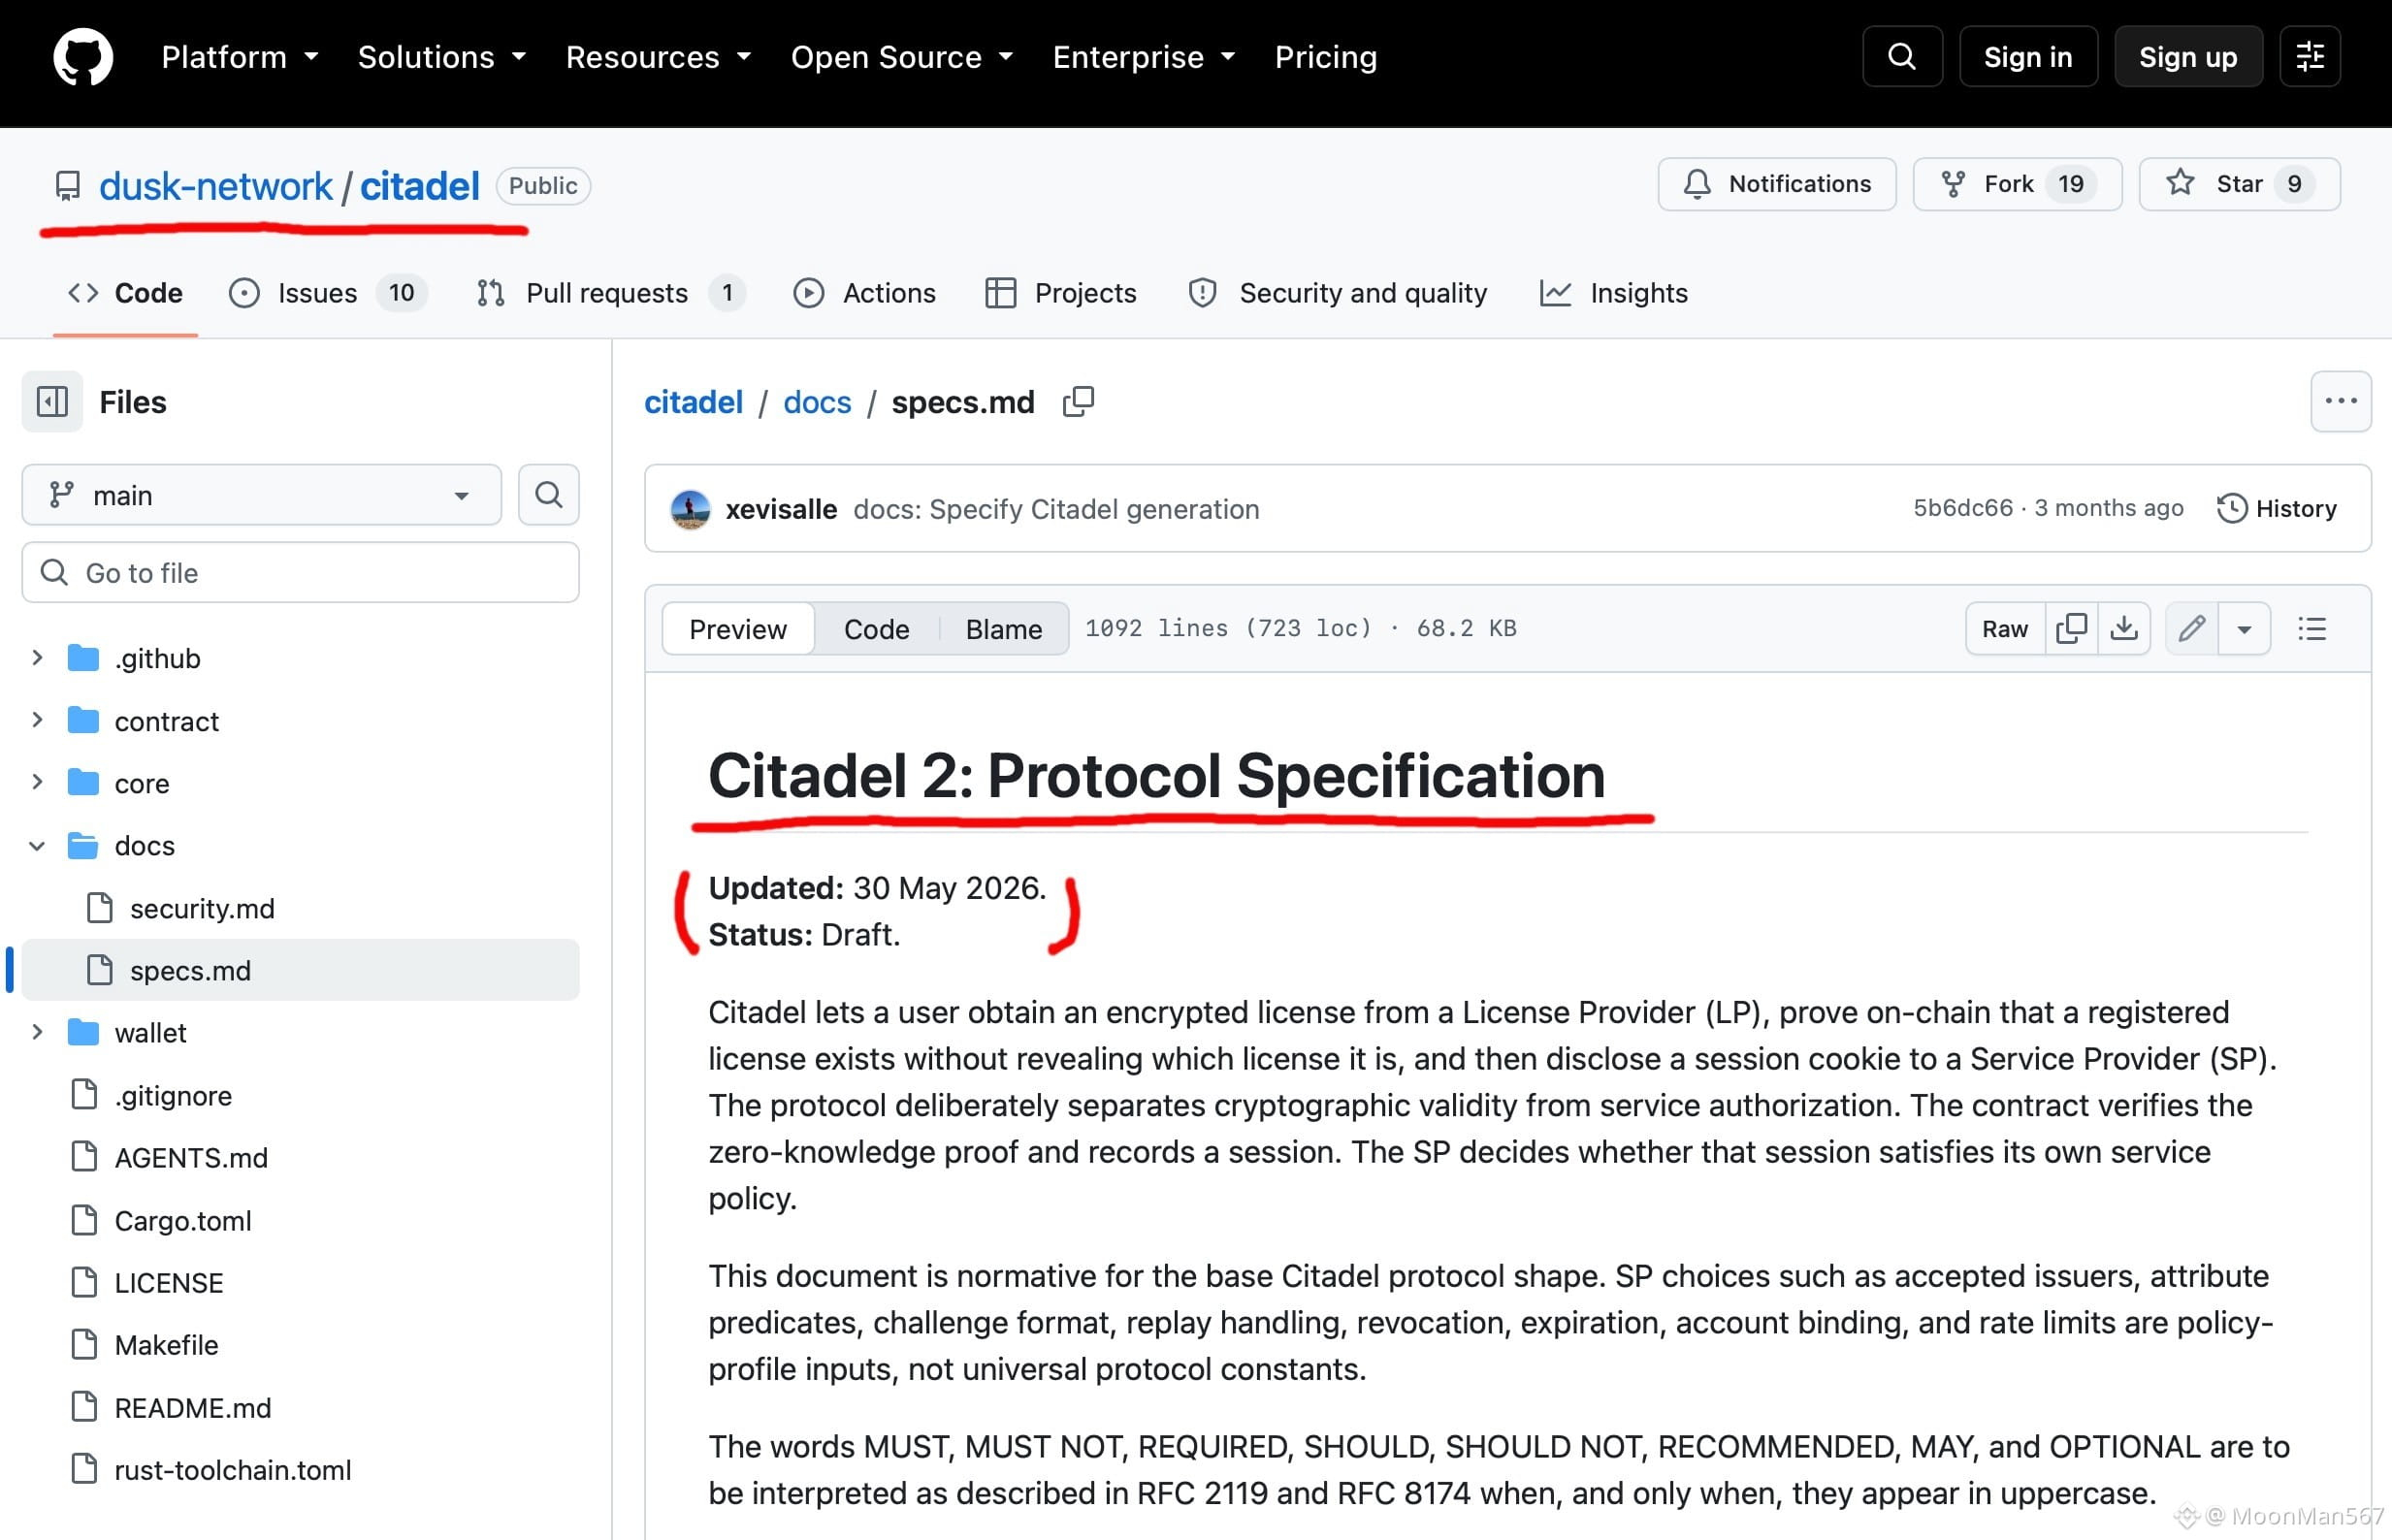Open the Resources dropdown menu
This screenshot has width=2392, height=1540.
[x=658, y=57]
